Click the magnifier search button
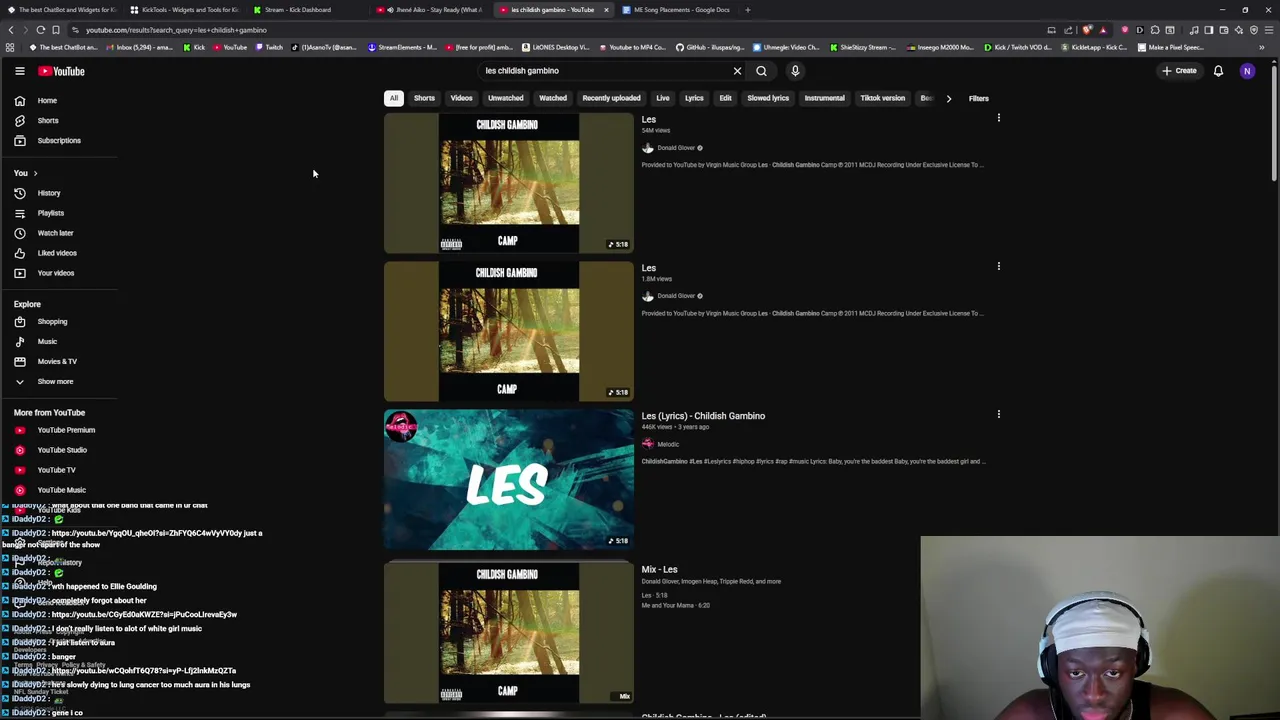Viewport: 1280px width, 720px height. [761, 71]
